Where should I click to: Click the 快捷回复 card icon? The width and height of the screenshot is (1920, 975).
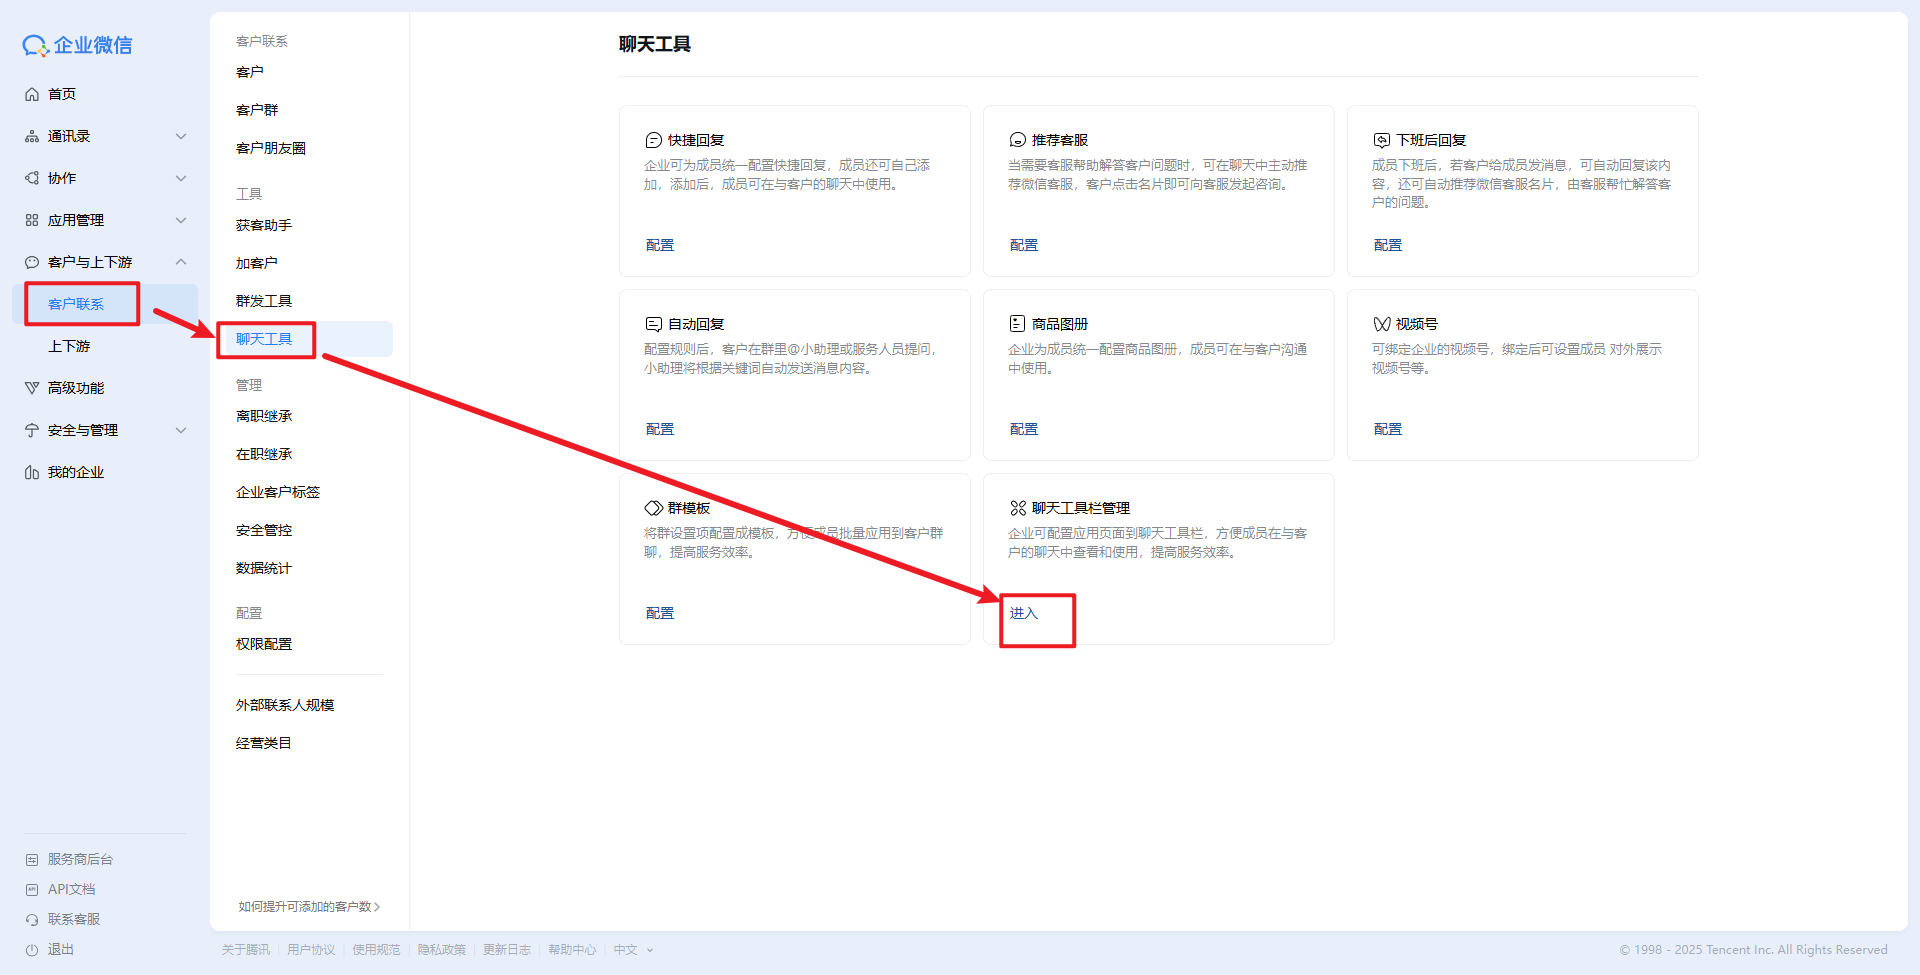[x=653, y=140]
